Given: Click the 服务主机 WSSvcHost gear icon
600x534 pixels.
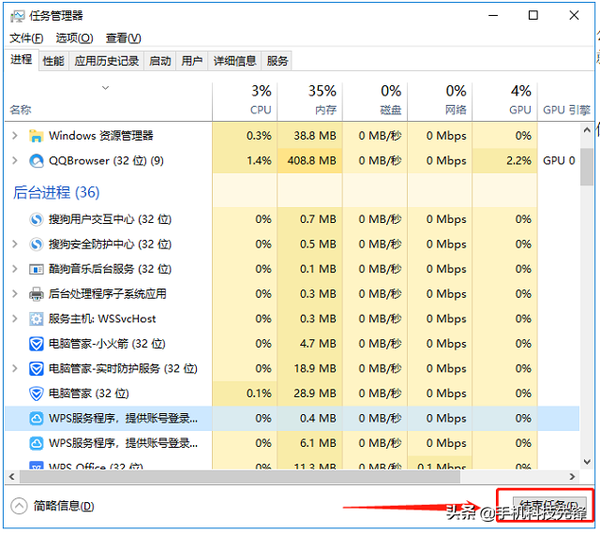Looking at the screenshot, I should pyautogui.click(x=36, y=319).
